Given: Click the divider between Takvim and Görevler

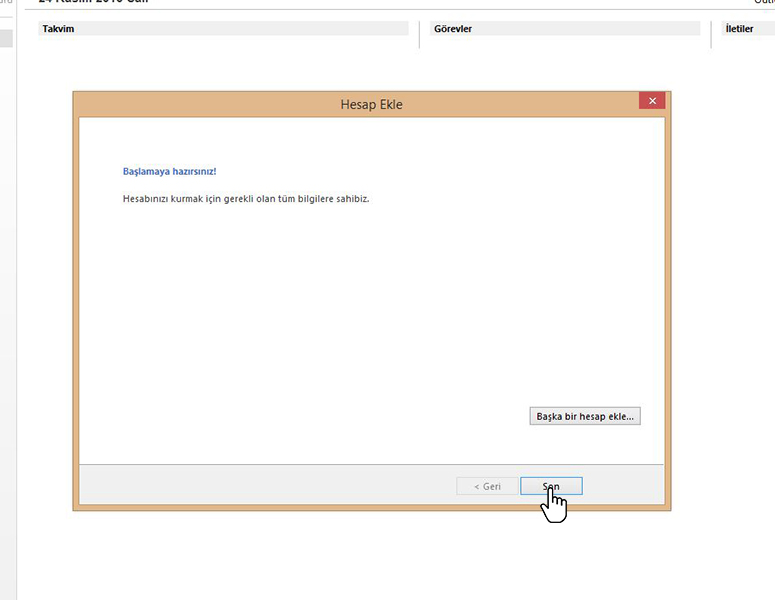Looking at the screenshot, I should [420, 34].
